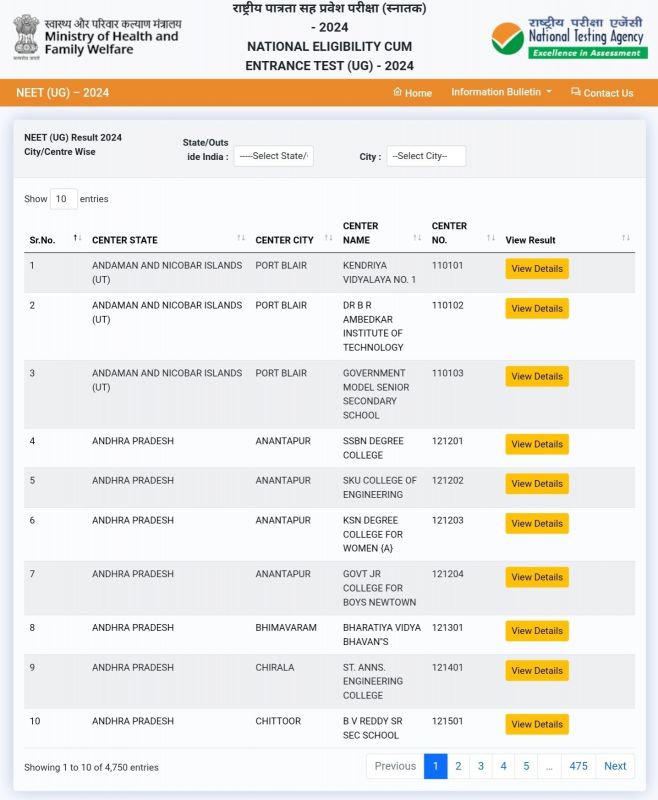
Task: Click the show entries count field
Action: 63,199
